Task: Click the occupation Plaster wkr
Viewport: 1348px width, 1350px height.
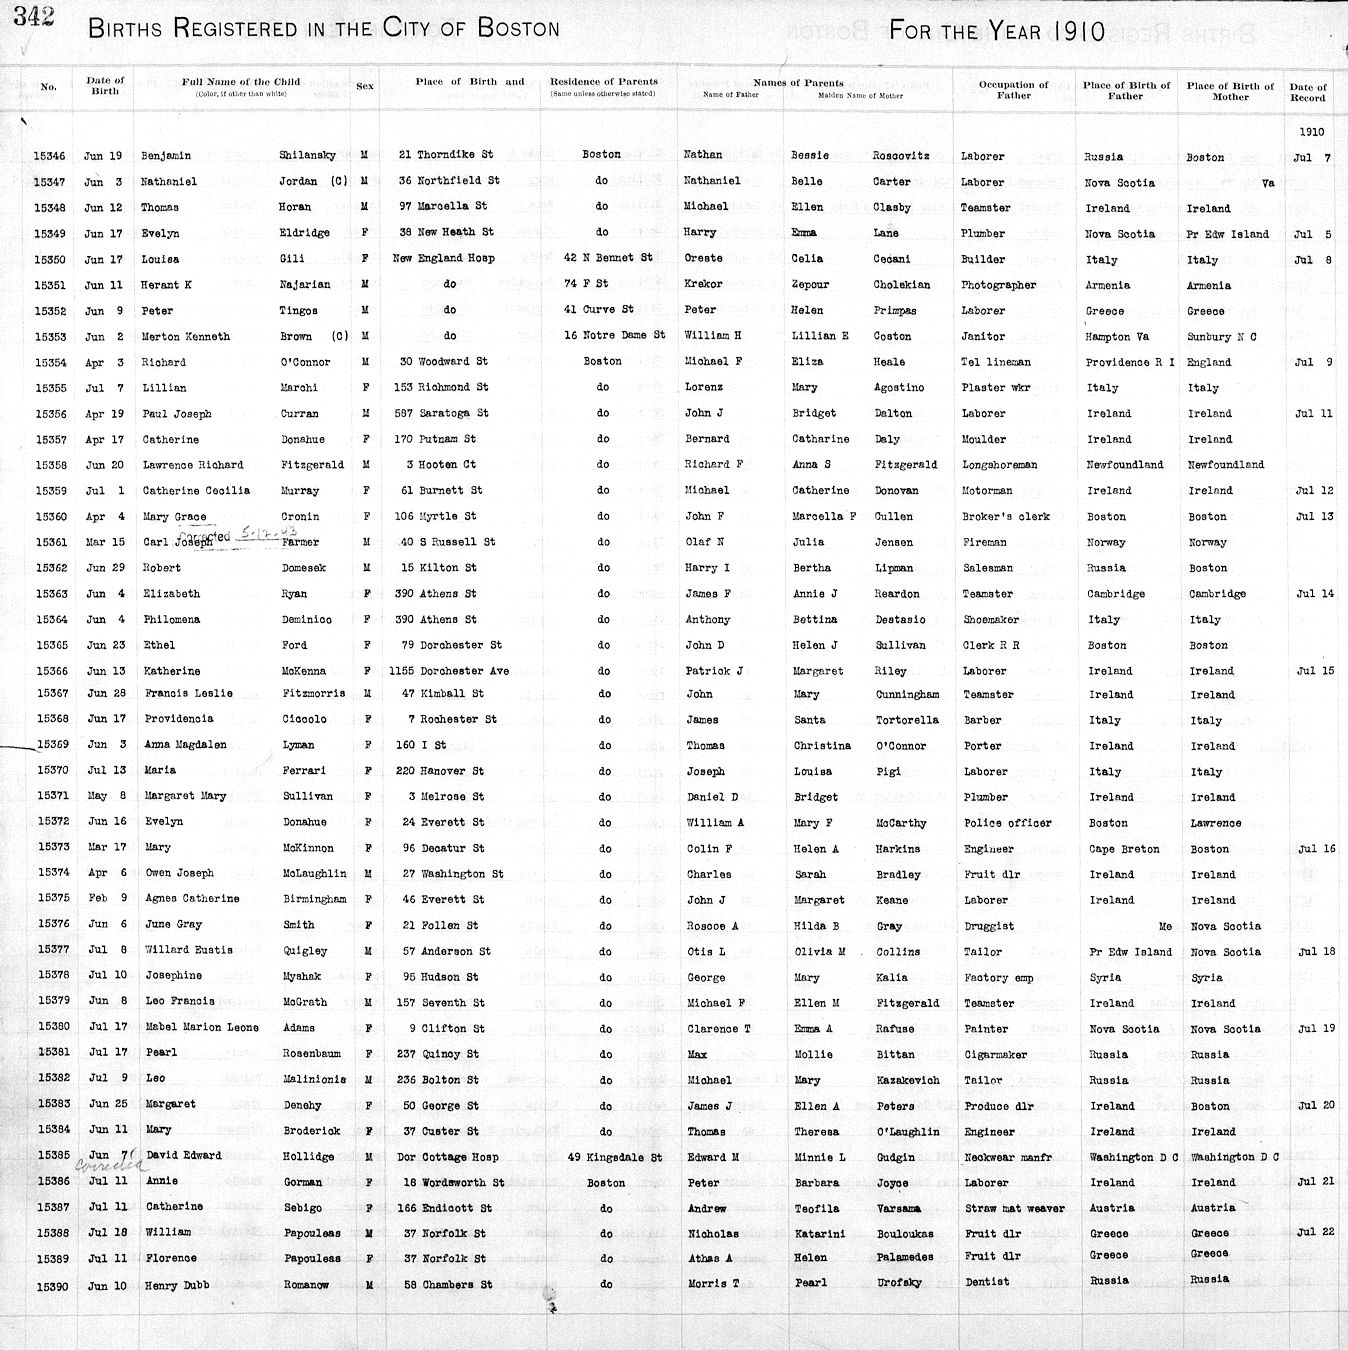Action: pos(996,388)
